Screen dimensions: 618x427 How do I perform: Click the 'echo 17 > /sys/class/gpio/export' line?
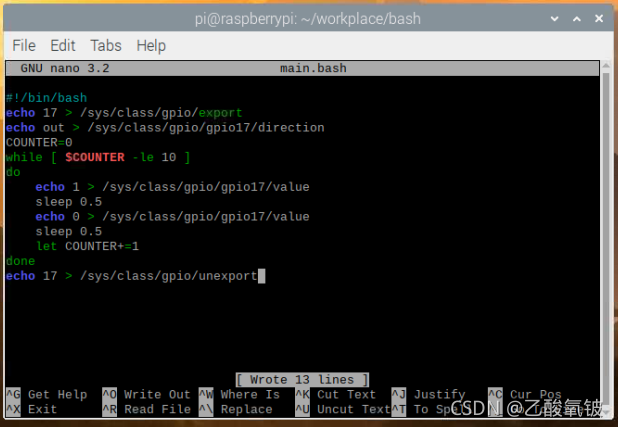coord(124,113)
